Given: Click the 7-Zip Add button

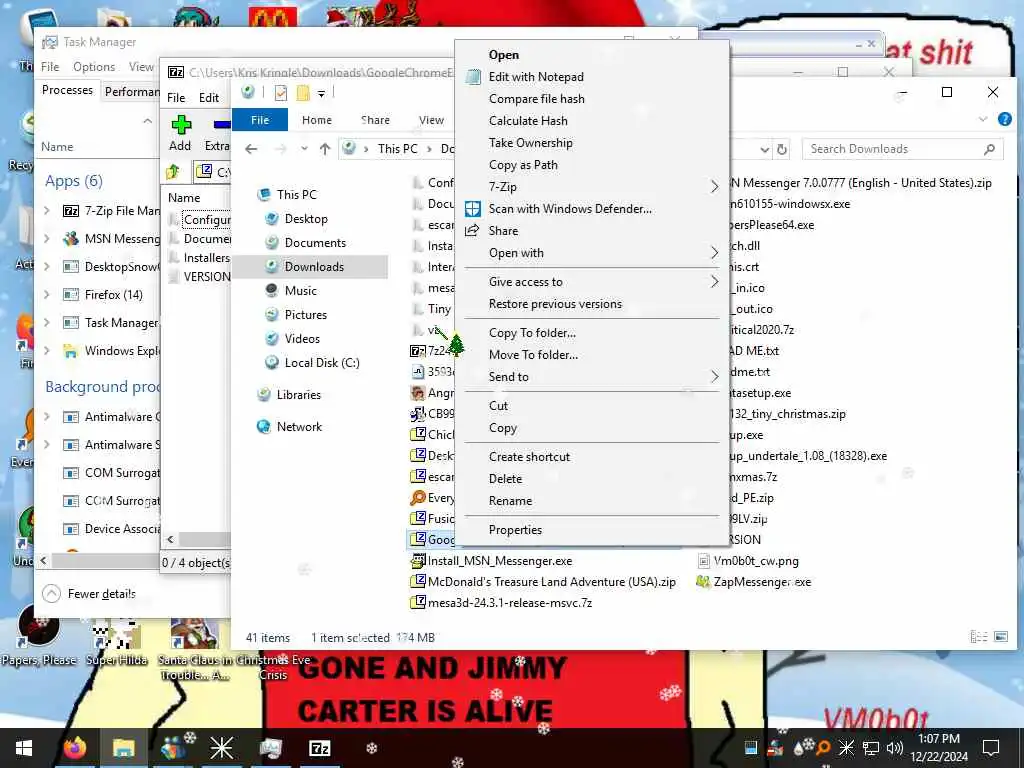Looking at the screenshot, I should 180,134.
